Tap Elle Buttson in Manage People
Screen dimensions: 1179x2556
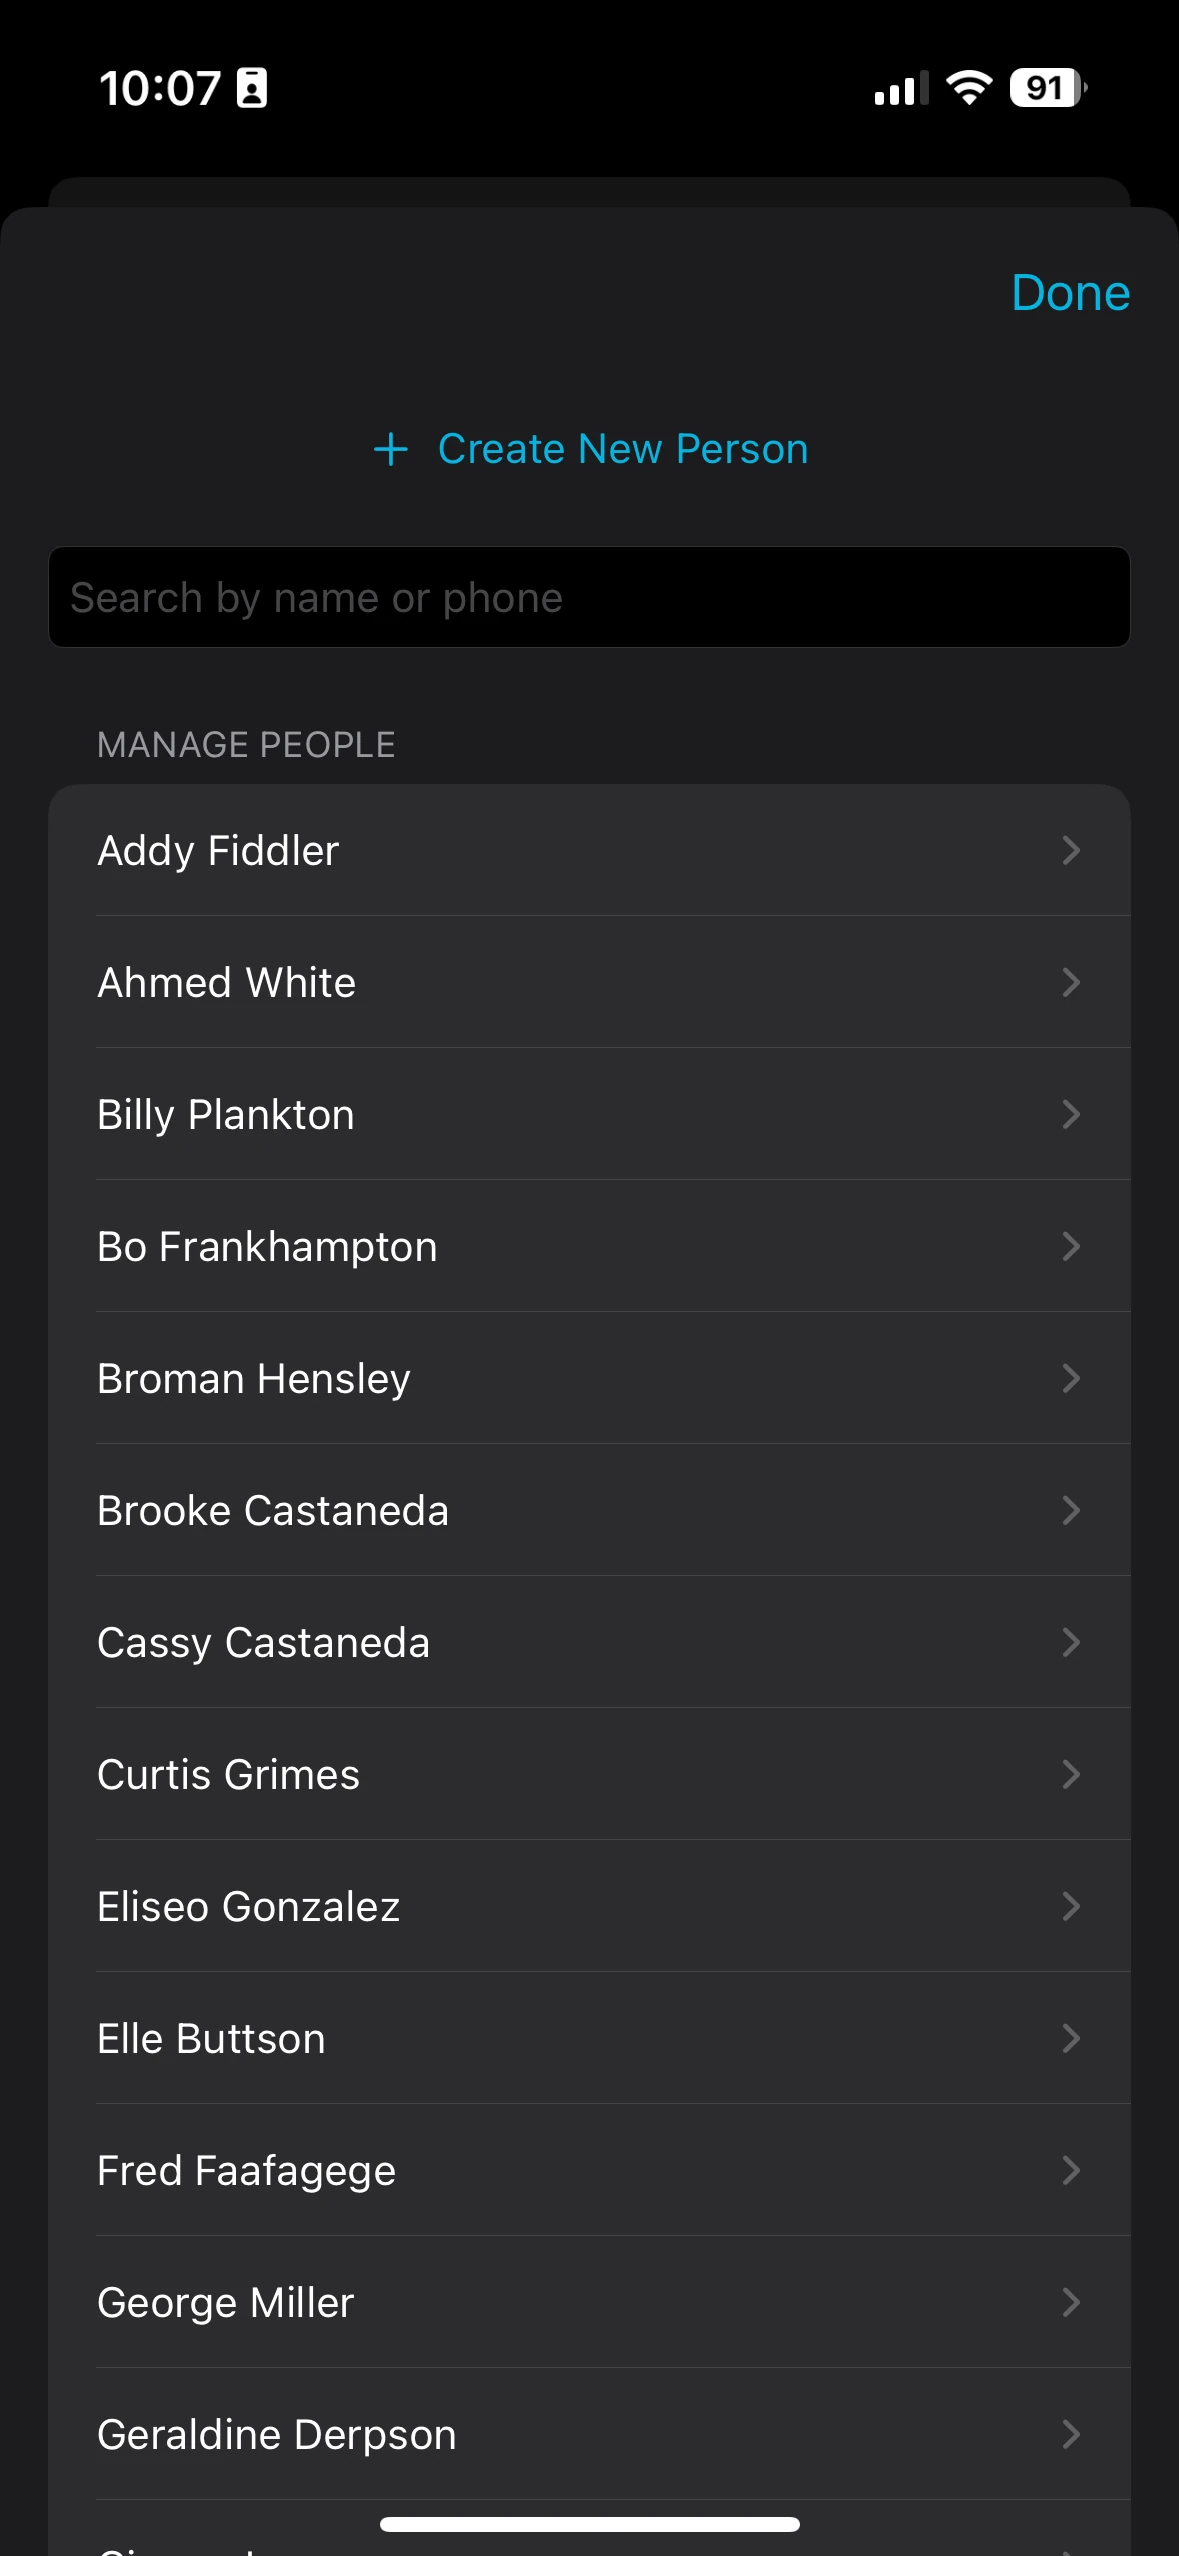[589, 2038]
